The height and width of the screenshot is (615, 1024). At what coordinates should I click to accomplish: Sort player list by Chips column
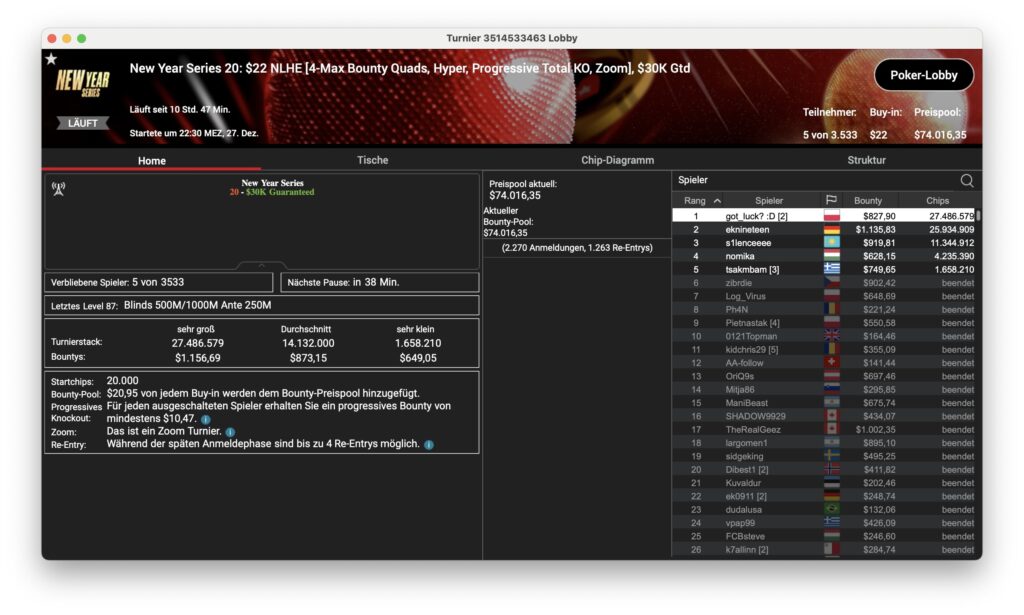(x=937, y=201)
